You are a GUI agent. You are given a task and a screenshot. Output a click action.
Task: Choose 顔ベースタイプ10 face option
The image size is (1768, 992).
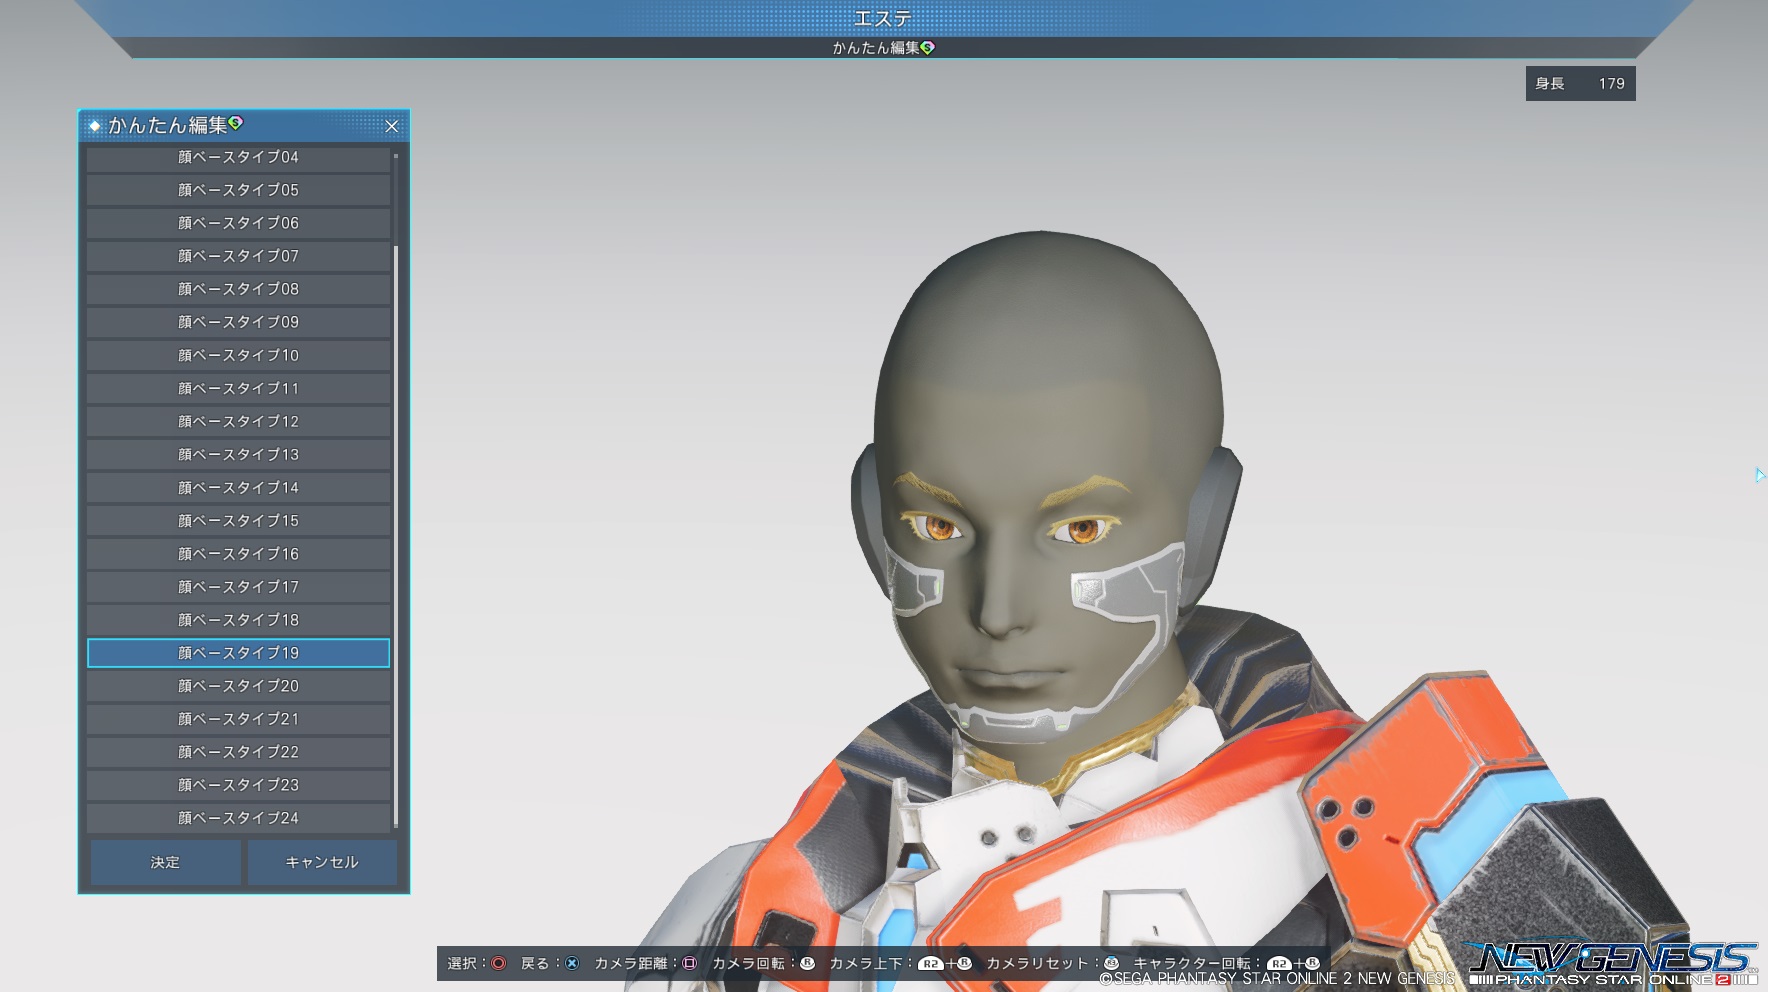[238, 355]
